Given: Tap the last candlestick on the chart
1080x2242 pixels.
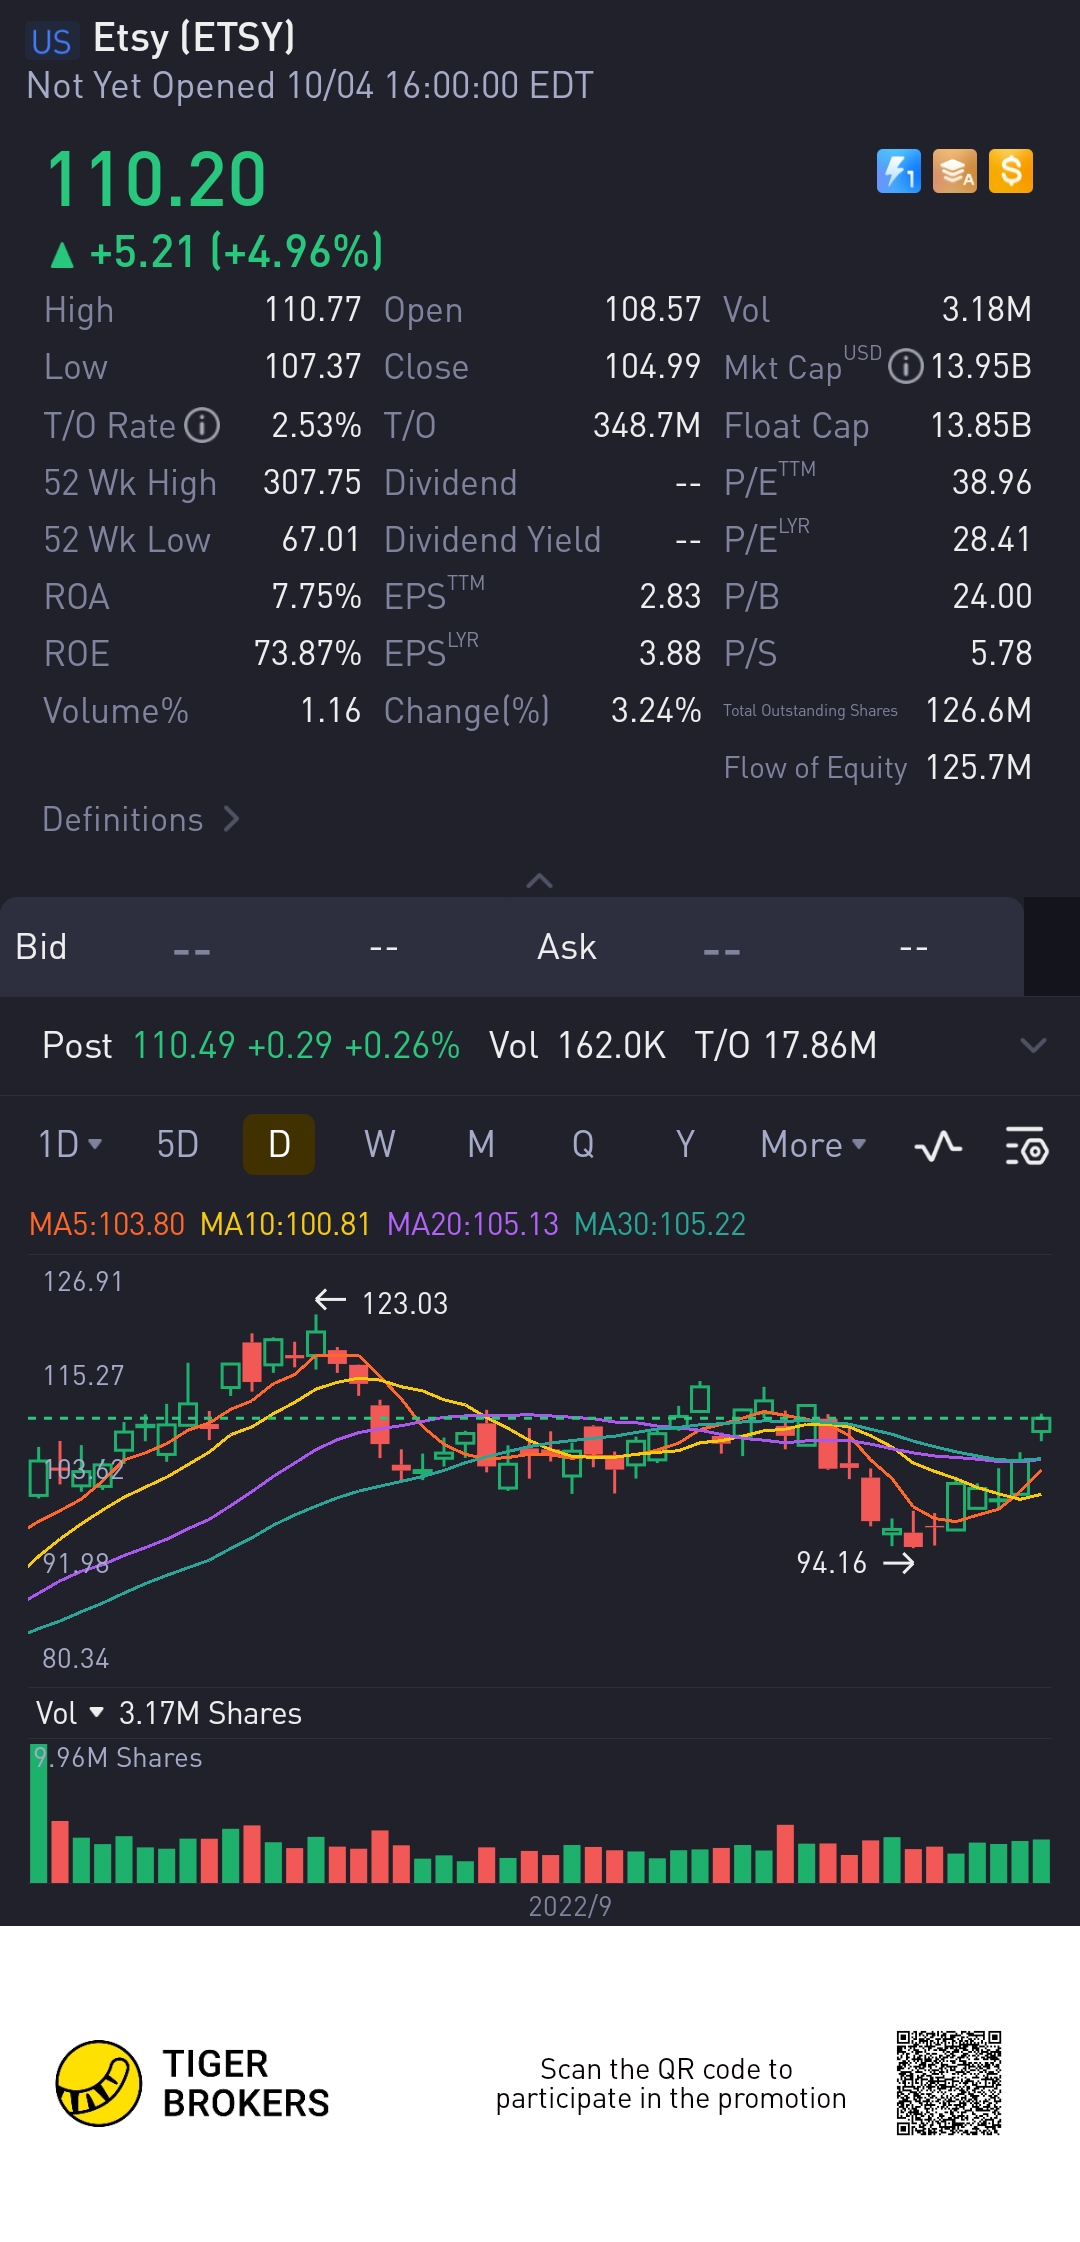Looking at the screenshot, I should point(1041,1426).
